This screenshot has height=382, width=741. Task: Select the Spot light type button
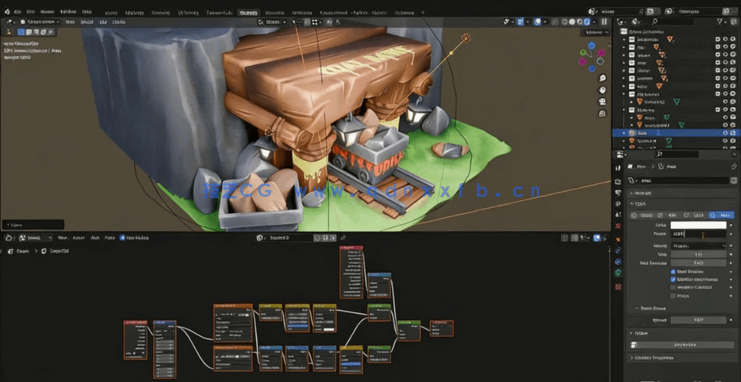click(x=695, y=215)
